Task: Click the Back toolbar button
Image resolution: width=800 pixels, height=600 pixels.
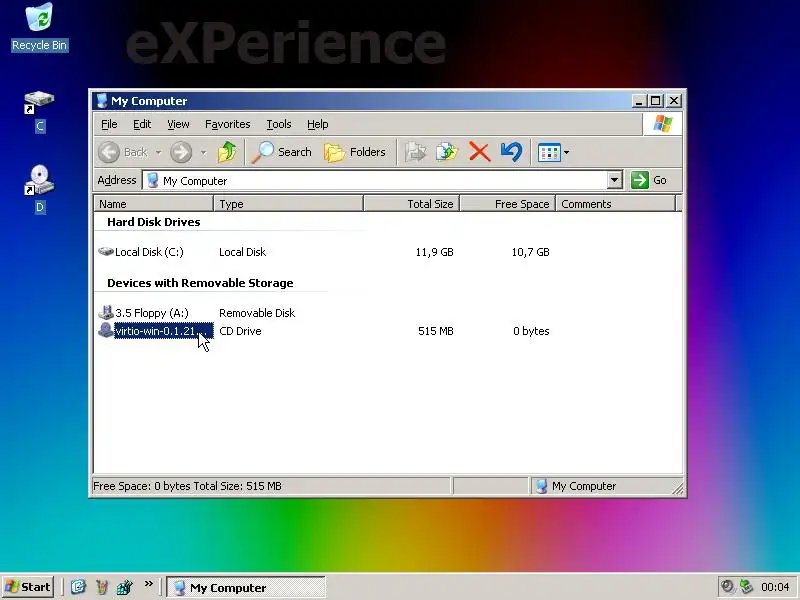Action: (x=122, y=152)
